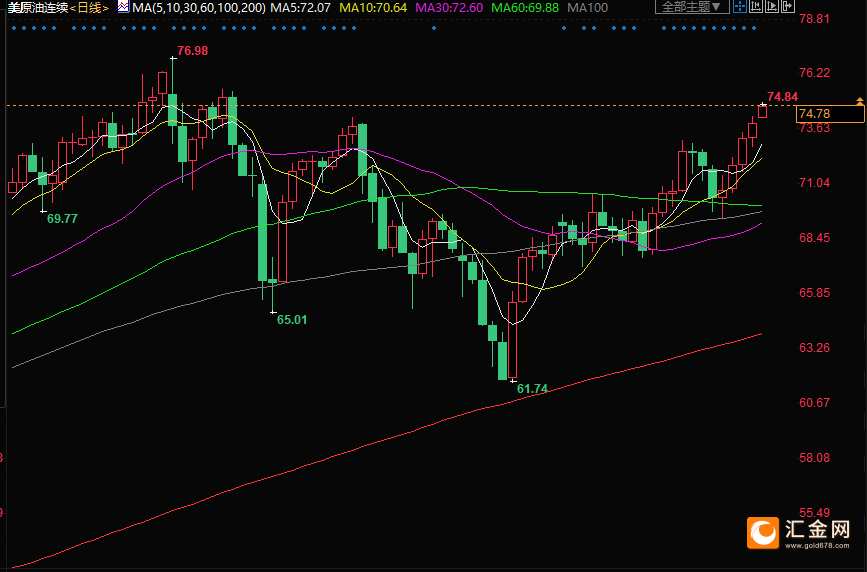Click the magenta MA30:72.60 legend label
Screen dimensions: 867x572
pos(449,7)
